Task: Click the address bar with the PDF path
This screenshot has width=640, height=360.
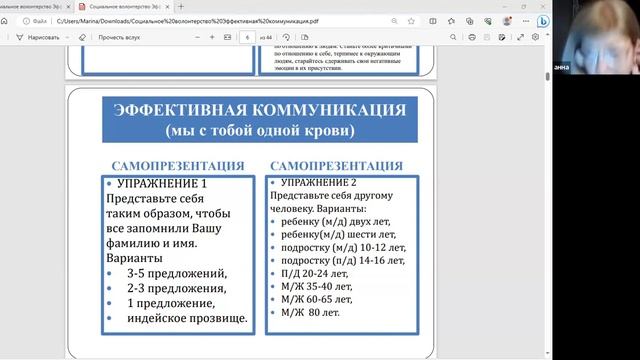Action: pos(187,21)
